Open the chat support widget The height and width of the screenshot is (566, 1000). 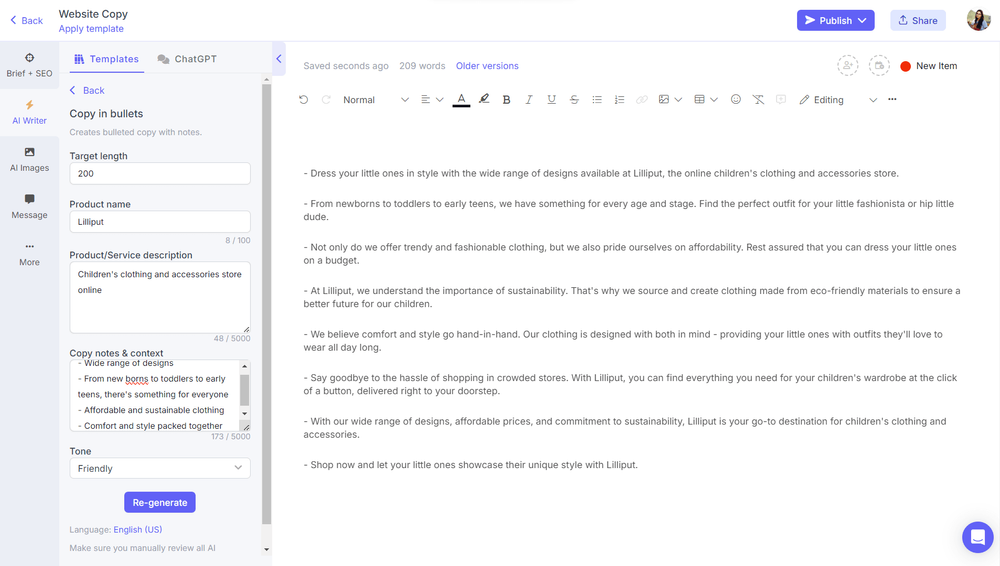(x=978, y=537)
